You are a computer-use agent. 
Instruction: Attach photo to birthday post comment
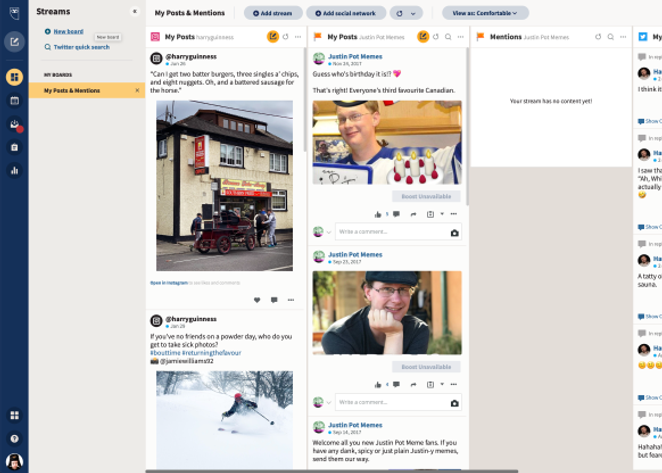point(454,233)
